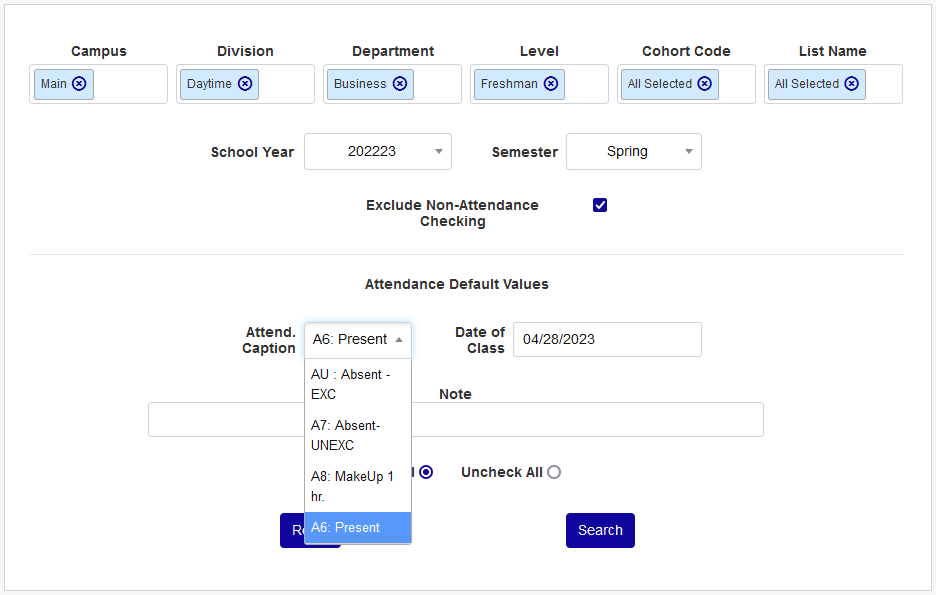Select the Check All radio button
936x595 pixels.
pyautogui.click(x=426, y=472)
